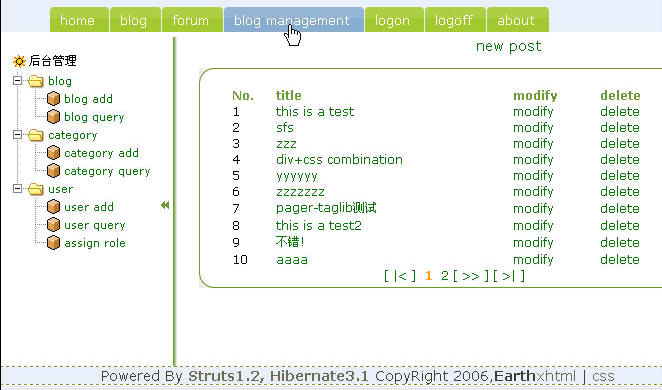662x390 pixels.
Task: Click the box icon next to category add
Action: [x=53, y=153]
